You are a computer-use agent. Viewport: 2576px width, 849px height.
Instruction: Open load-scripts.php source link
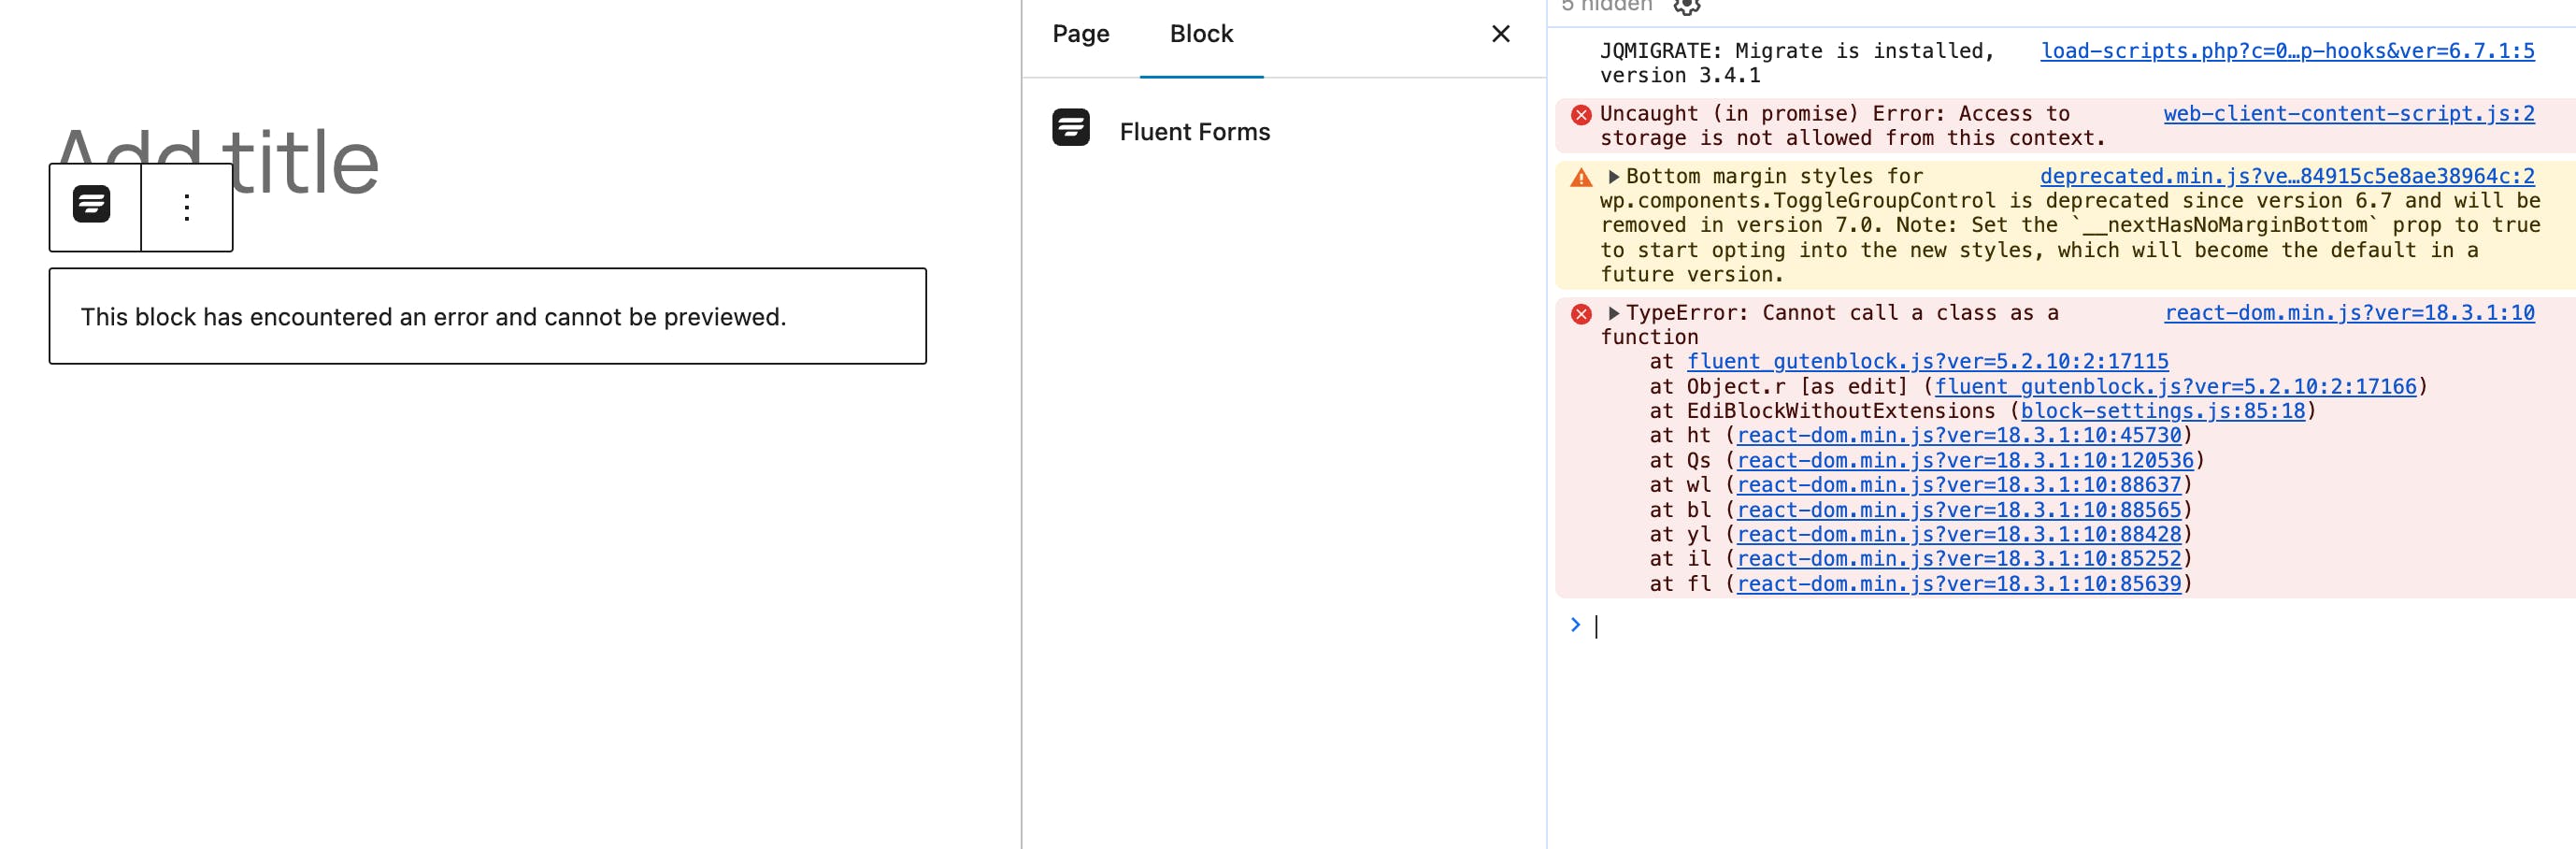[2287, 51]
